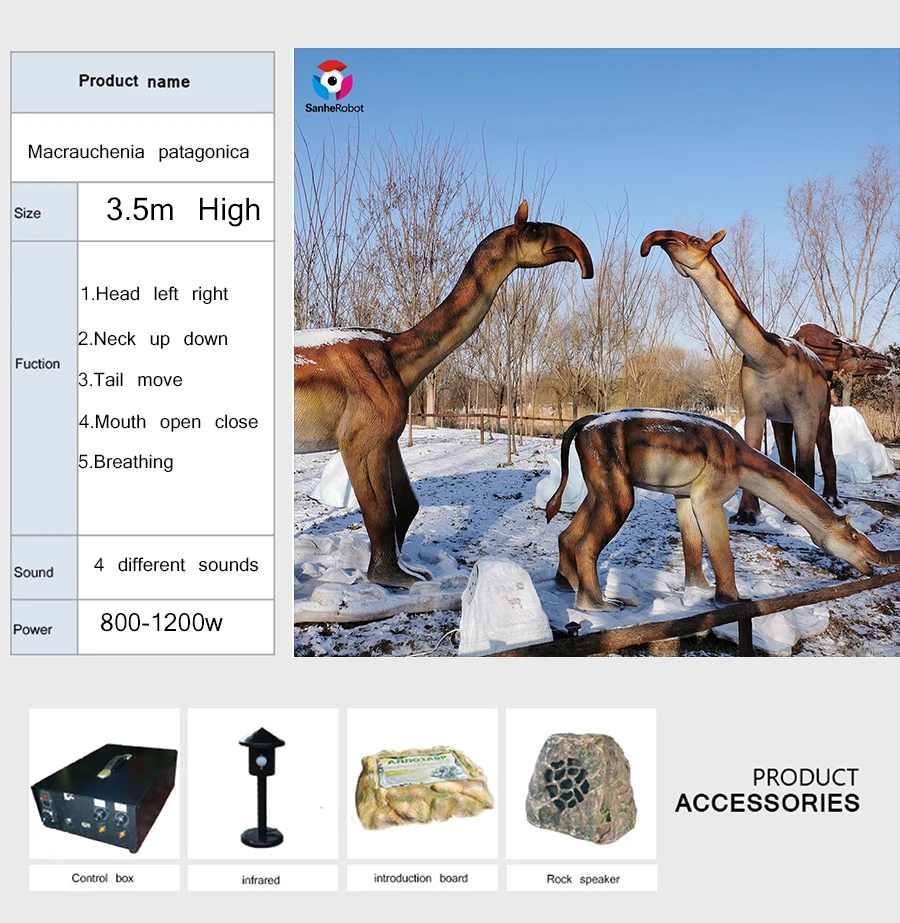Click the Rock speaker label
Image resolution: width=900 pixels, height=923 pixels.
[x=583, y=879]
